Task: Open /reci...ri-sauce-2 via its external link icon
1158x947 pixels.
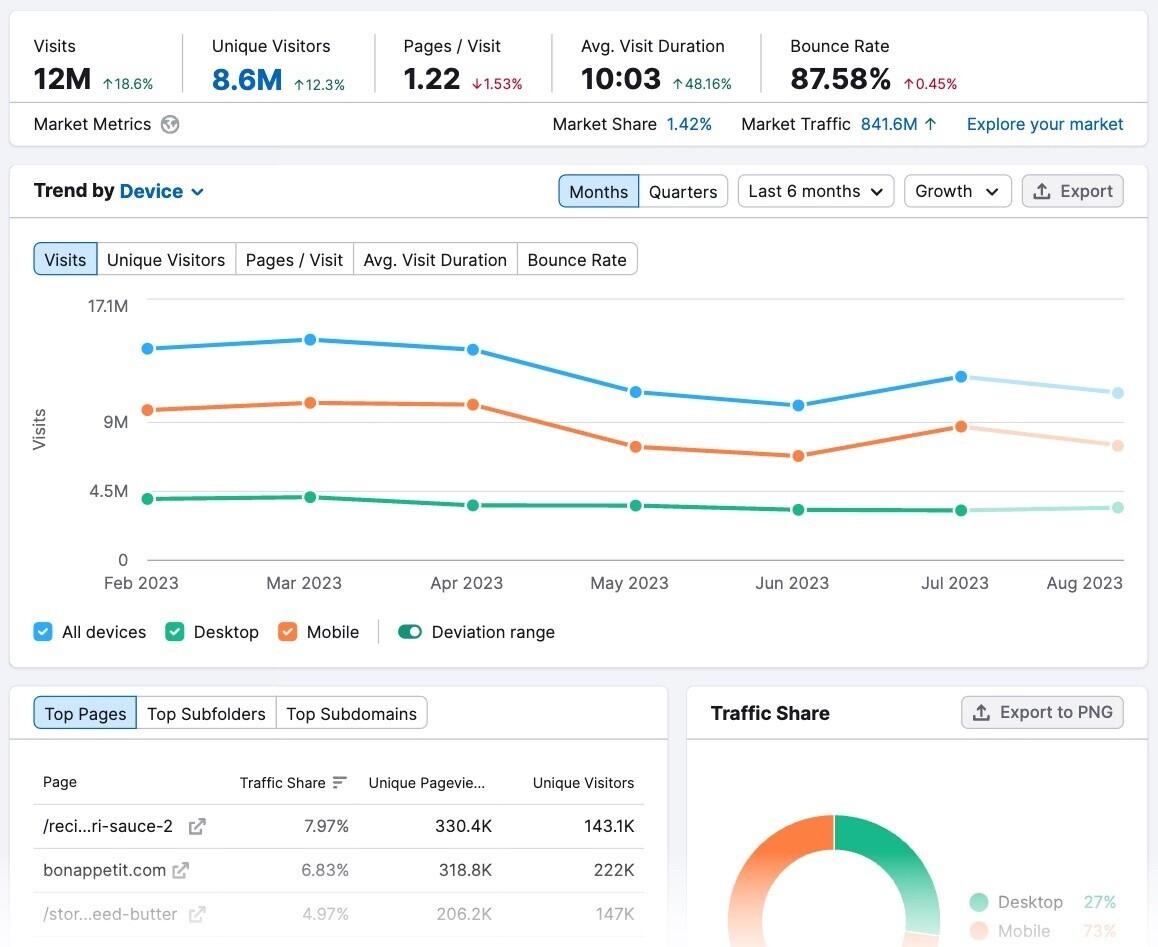Action: (196, 826)
